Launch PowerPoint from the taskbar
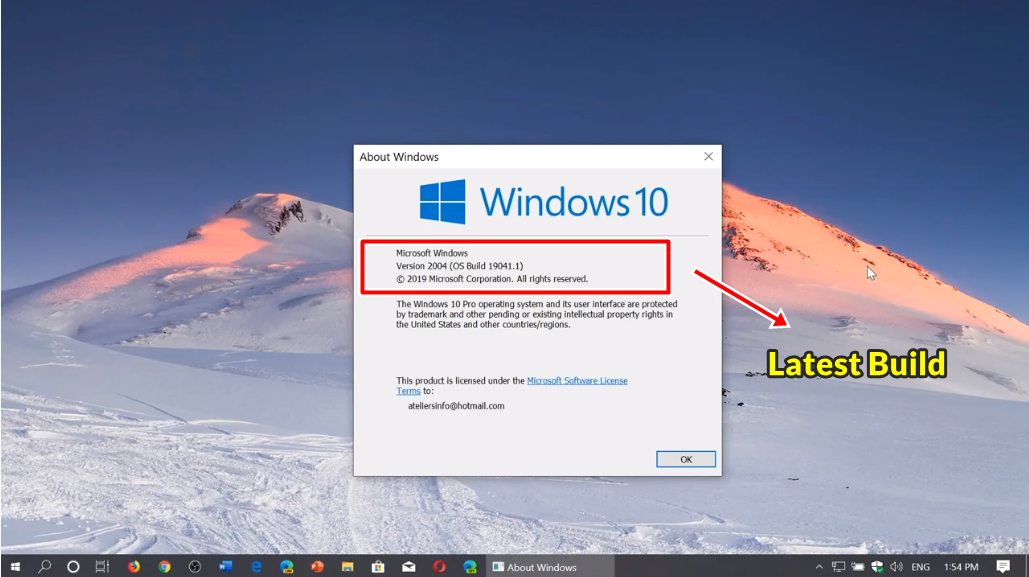This screenshot has width=1029, height=577. pos(317,566)
